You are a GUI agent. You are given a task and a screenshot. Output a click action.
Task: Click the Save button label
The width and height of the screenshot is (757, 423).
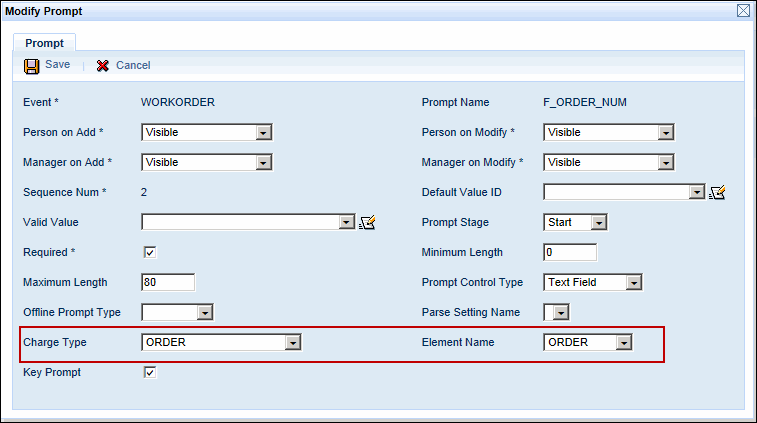coord(57,65)
